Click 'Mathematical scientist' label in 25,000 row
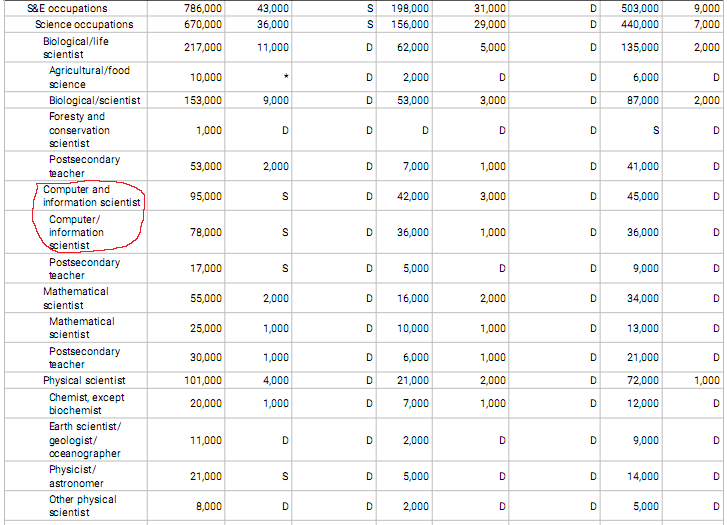Screen dimensions: 727x525 click(82, 328)
